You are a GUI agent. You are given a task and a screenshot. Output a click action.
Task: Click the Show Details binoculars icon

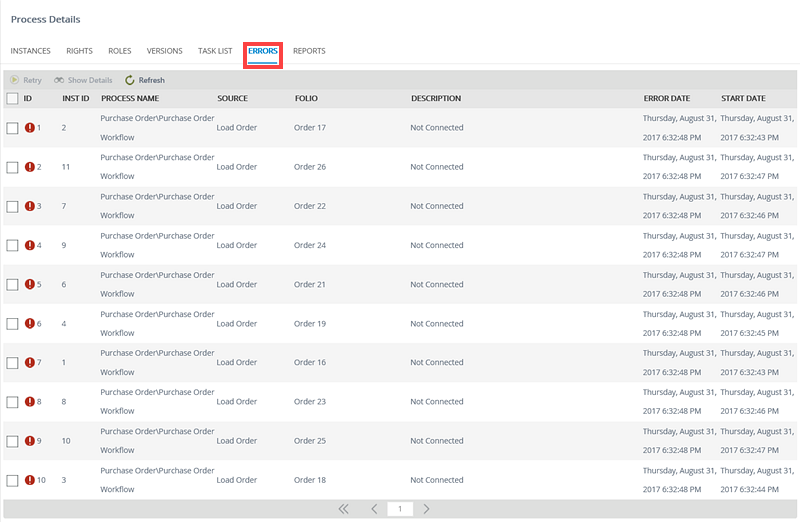coord(60,80)
